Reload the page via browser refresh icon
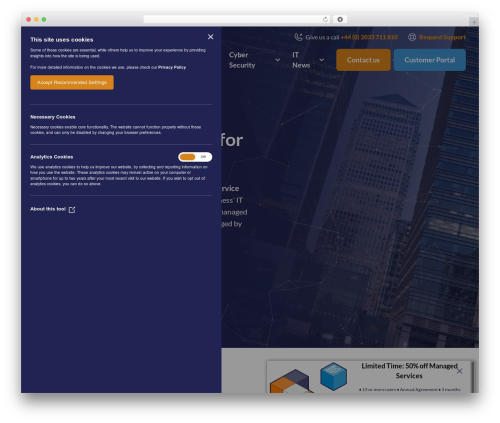 click(325, 19)
